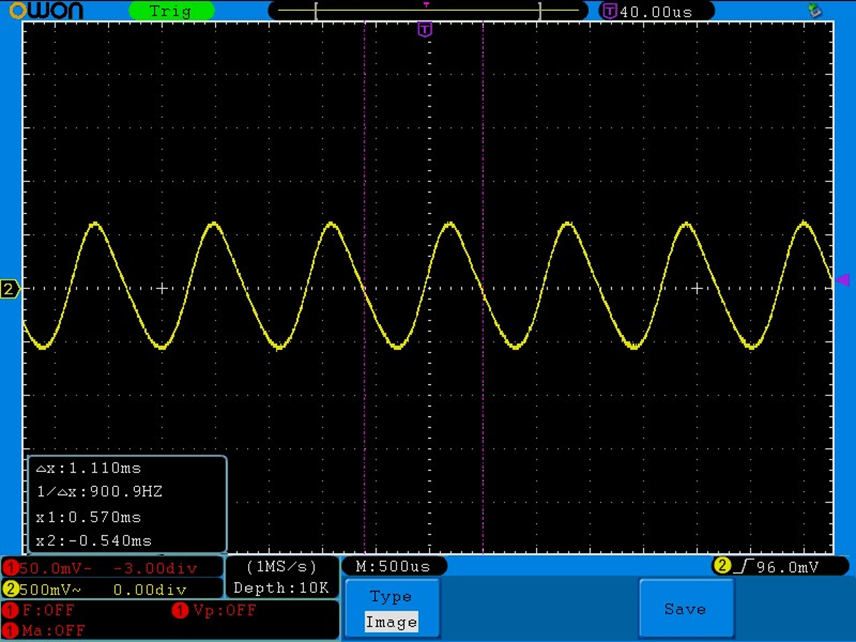Open the Type Image selector
This screenshot has height=642, width=856.
pyautogui.click(x=391, y=609)
